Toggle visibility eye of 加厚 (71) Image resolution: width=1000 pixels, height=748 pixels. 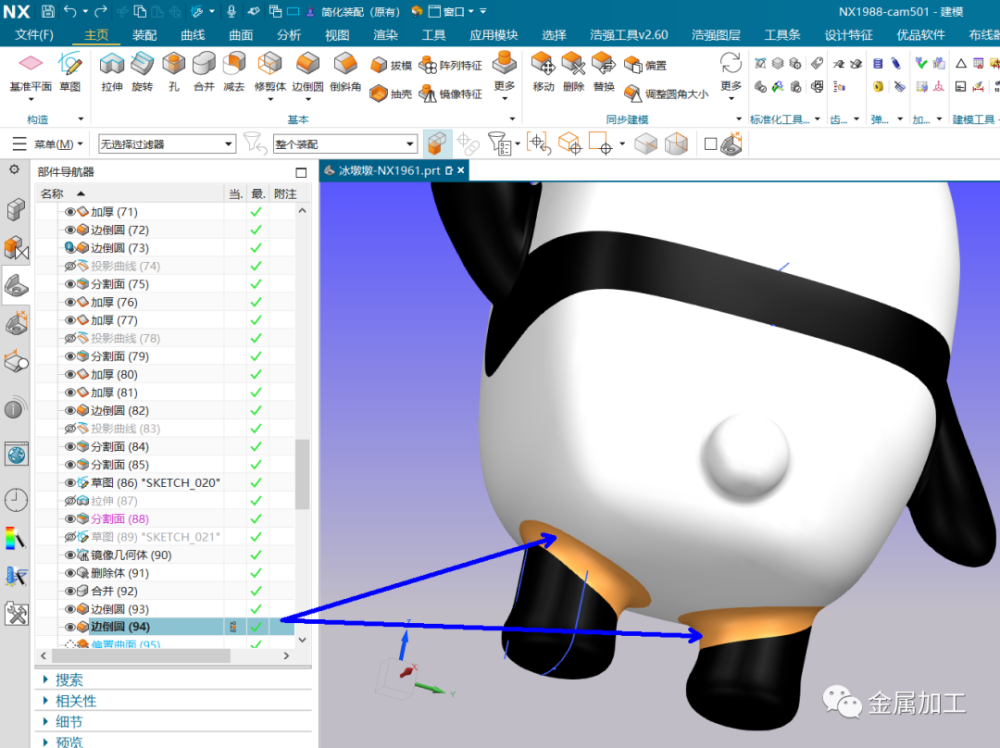click(70, 212)
